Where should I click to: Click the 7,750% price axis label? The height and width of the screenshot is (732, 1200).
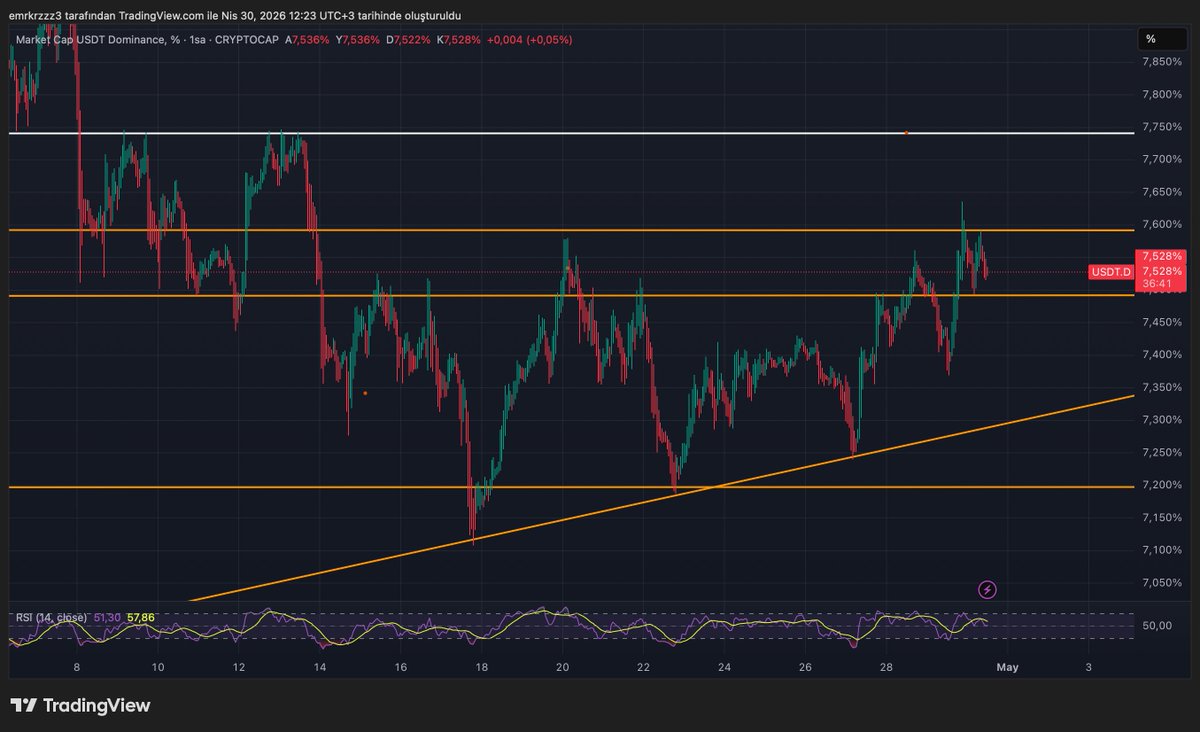click(x=1162, y=127)
